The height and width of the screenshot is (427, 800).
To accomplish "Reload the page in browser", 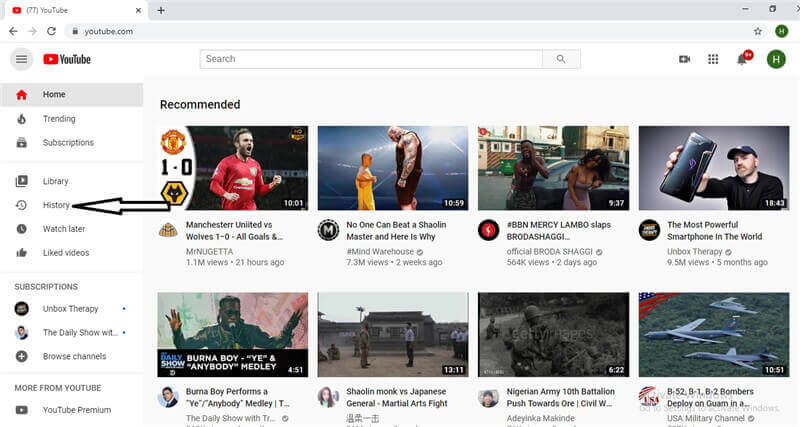I will 51,31.
